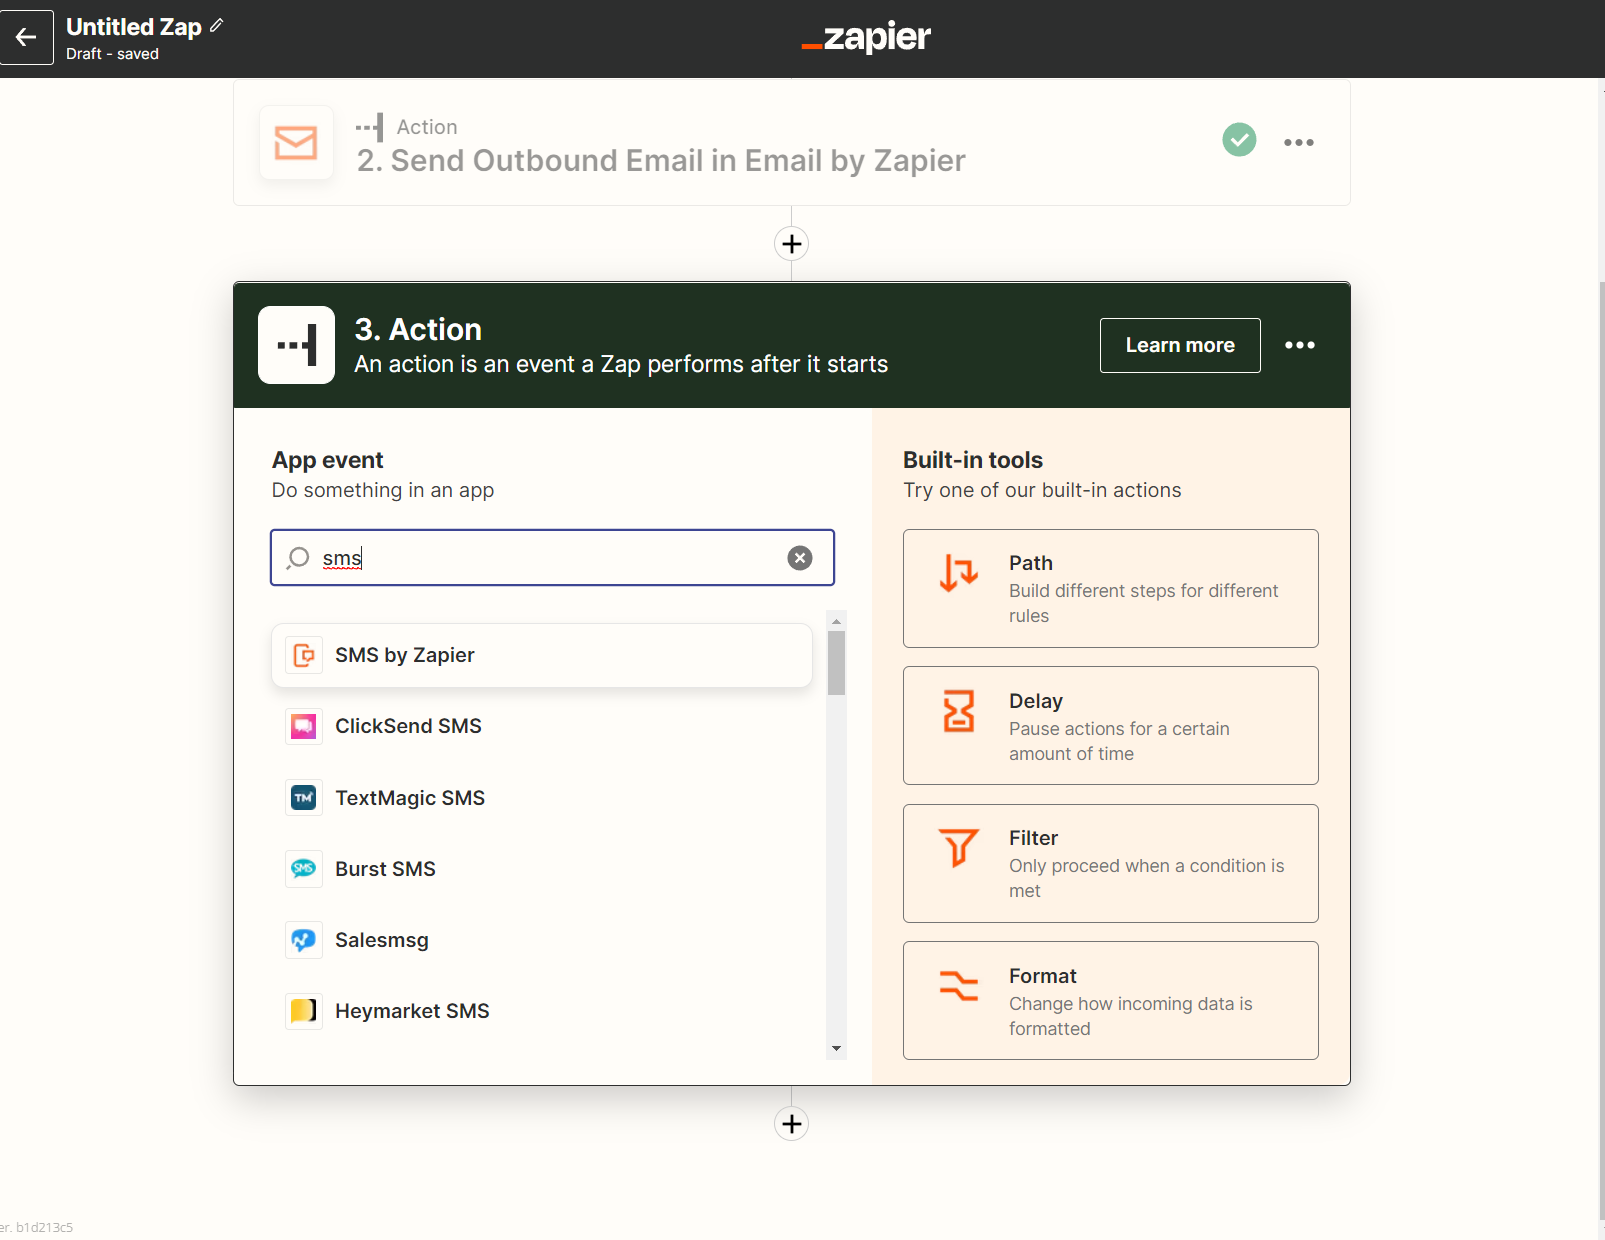Click the green checkmark status on step 2

point(1239,140)
